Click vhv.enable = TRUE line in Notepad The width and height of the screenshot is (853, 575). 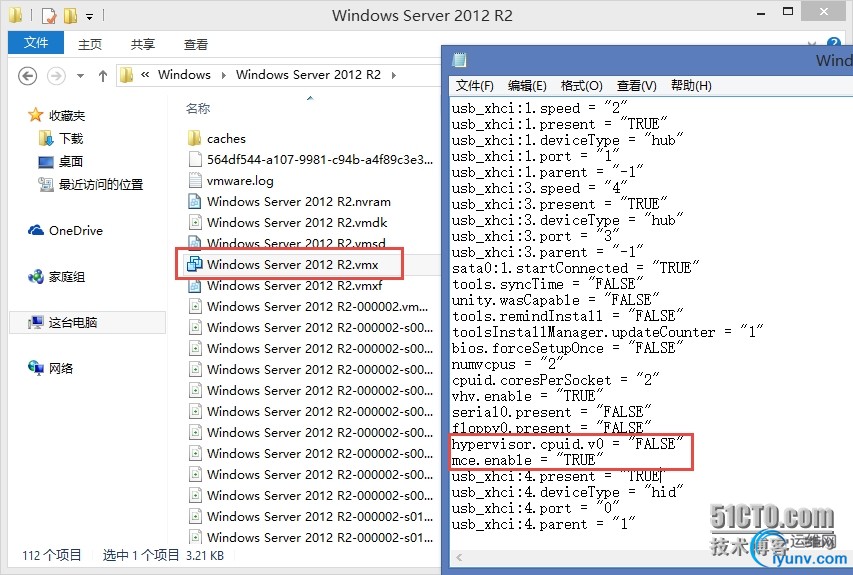click(x=528, y=396)
